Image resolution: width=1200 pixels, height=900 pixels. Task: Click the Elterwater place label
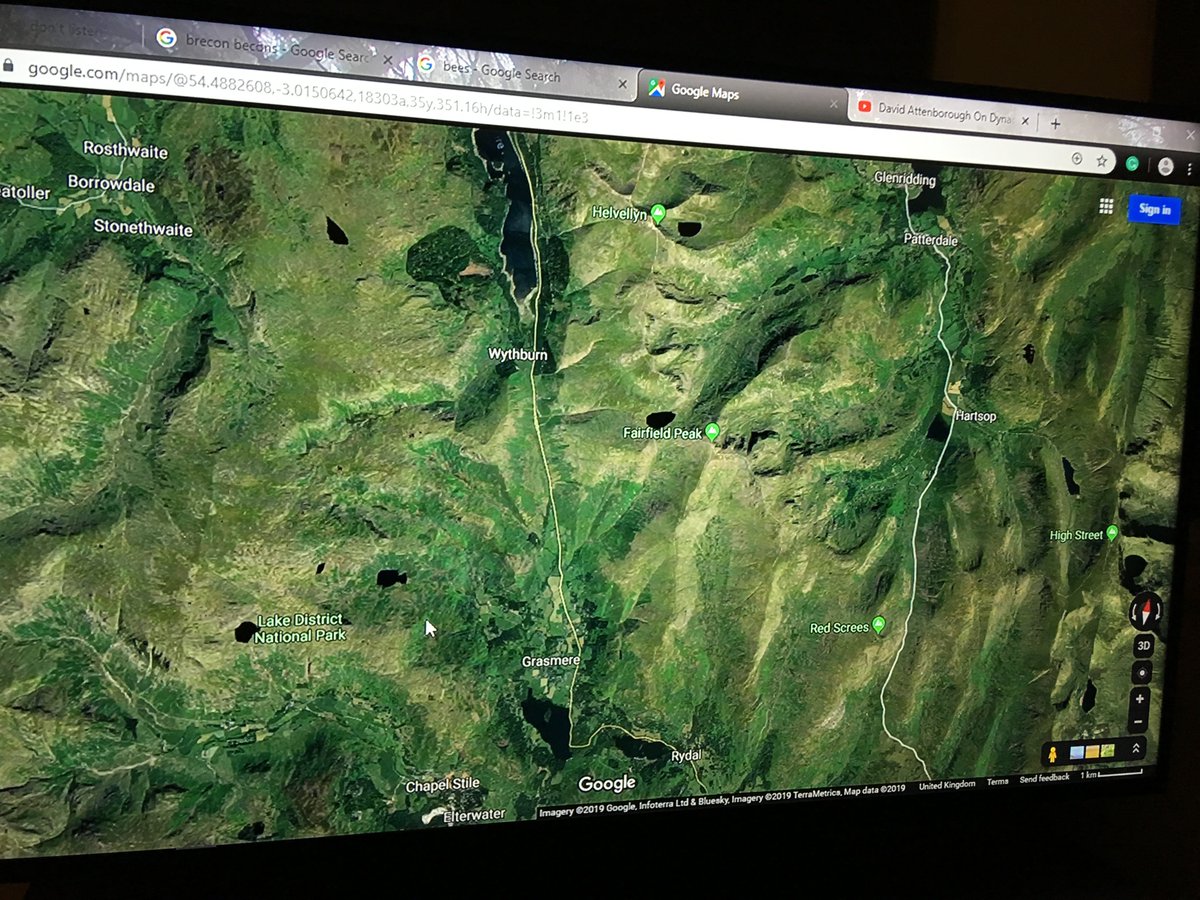[x=474, y=815]
